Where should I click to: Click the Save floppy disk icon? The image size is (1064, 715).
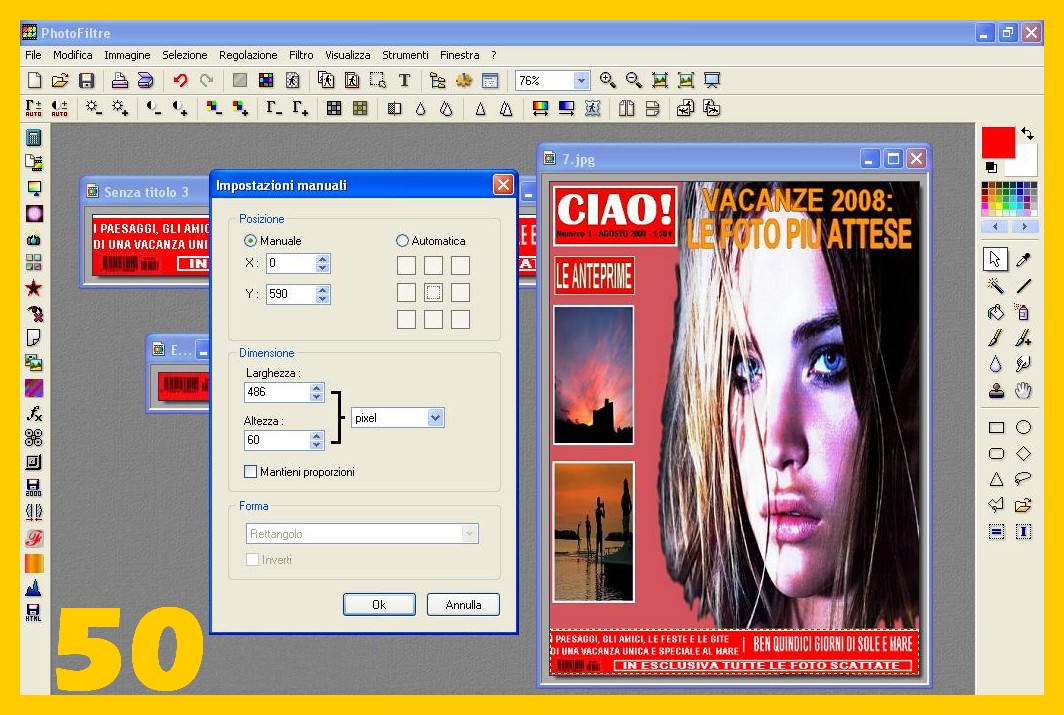pos(87,81)
